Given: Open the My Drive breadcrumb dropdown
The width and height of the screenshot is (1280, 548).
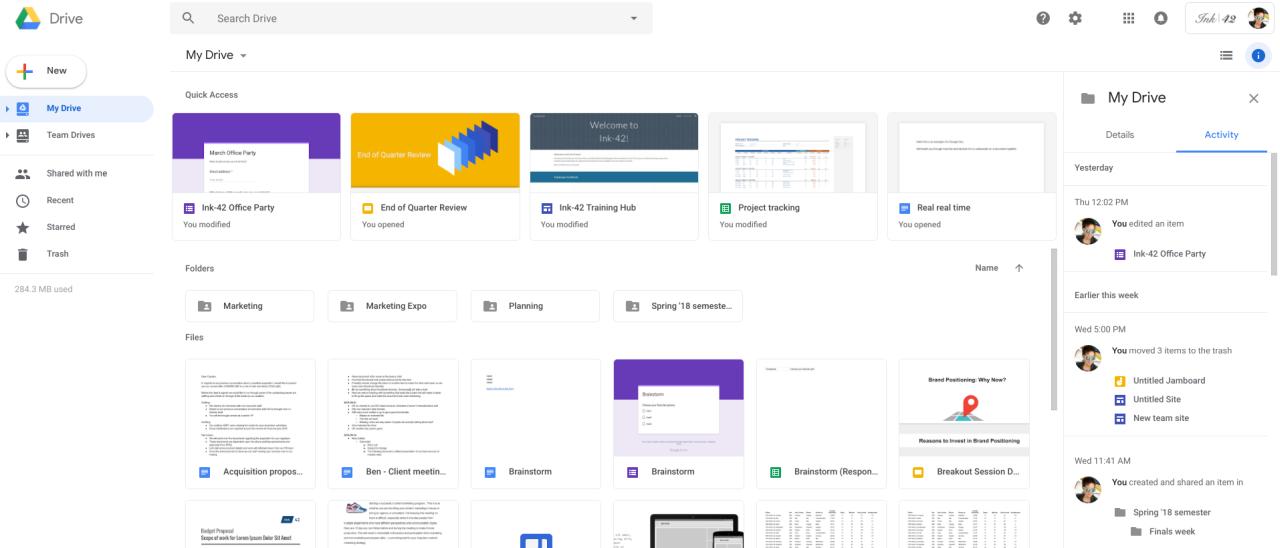Looking at the screenshot, I should [x=216, y=55].
